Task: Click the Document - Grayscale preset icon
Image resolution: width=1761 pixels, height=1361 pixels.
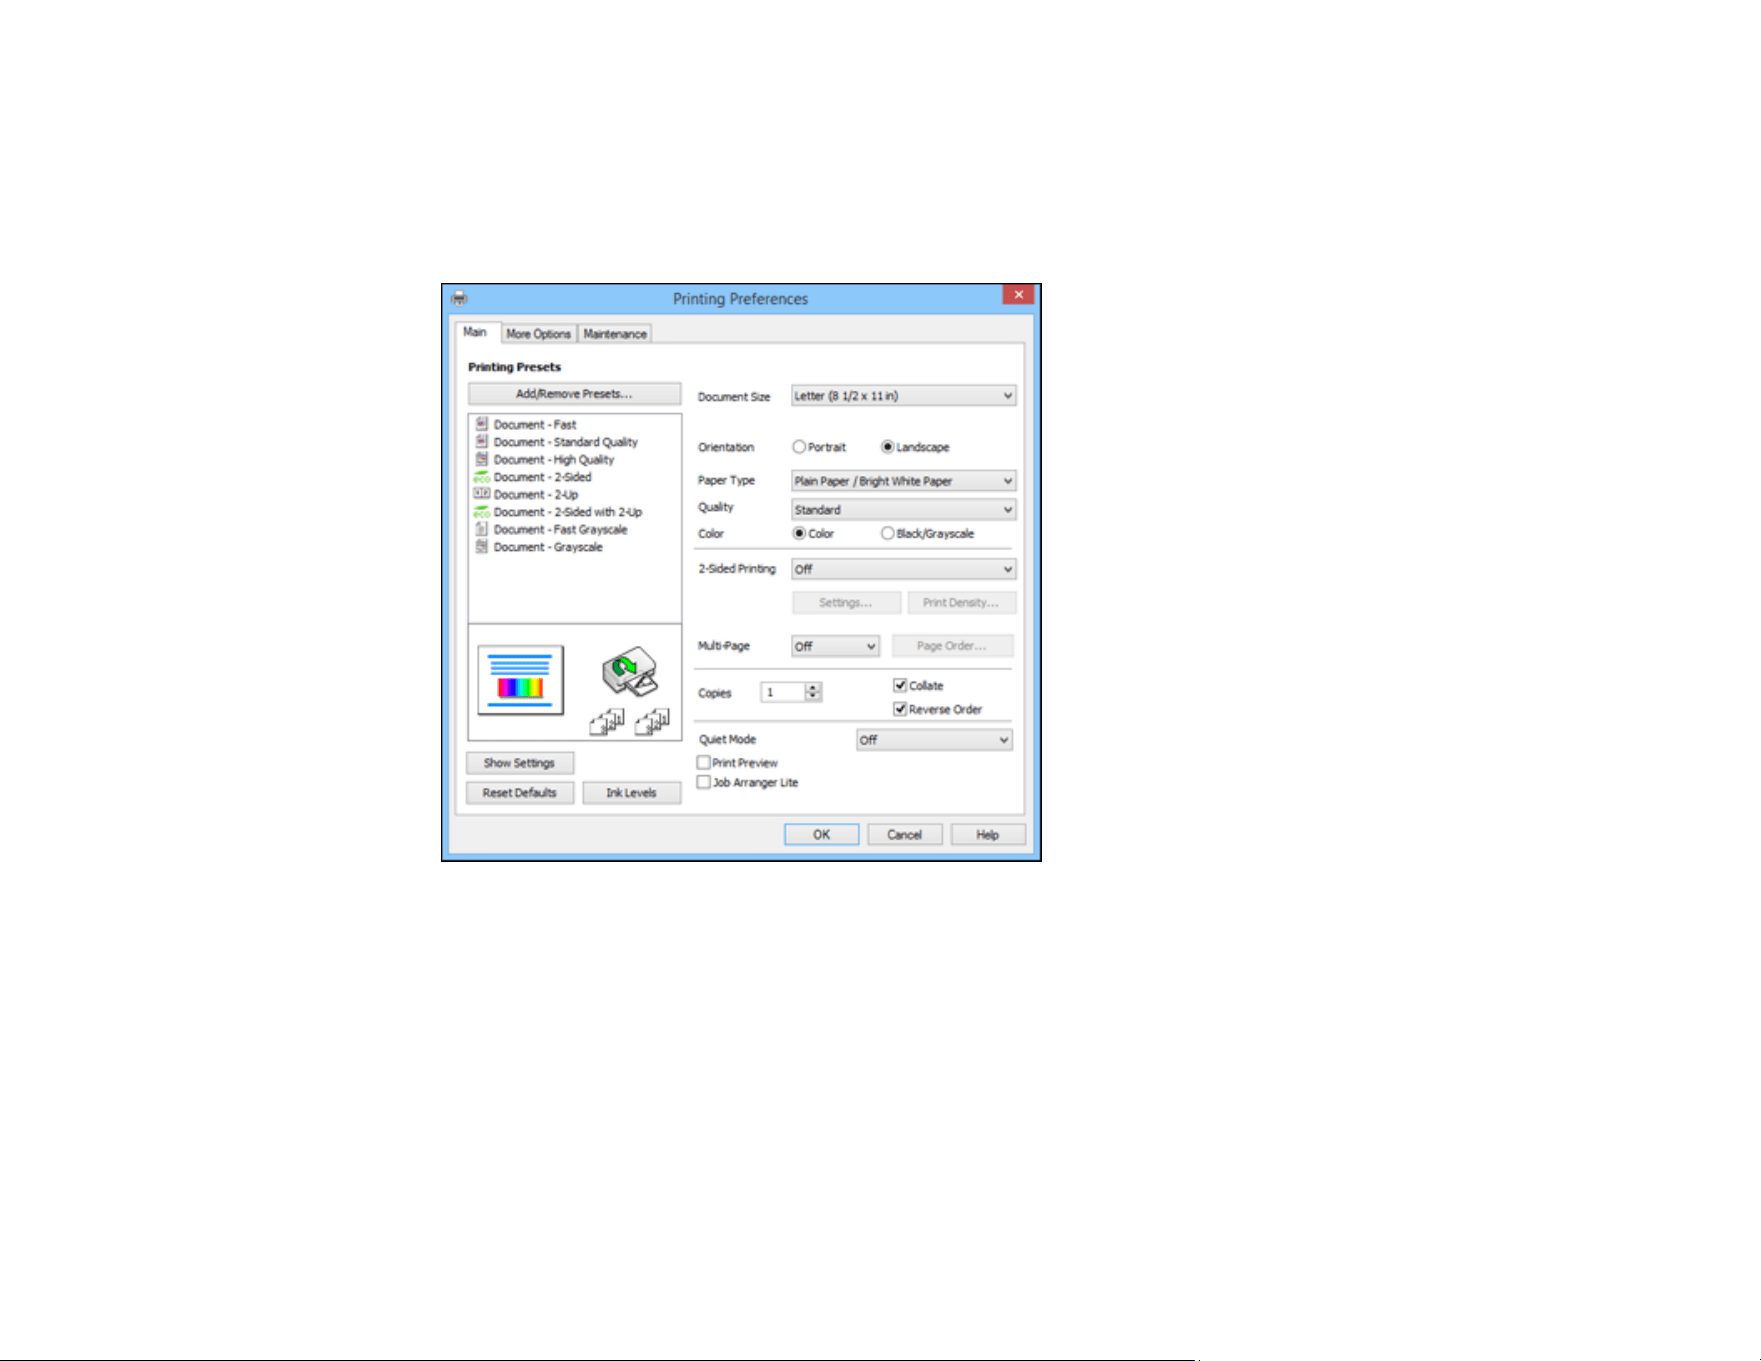Action: [x=481, y=547]
